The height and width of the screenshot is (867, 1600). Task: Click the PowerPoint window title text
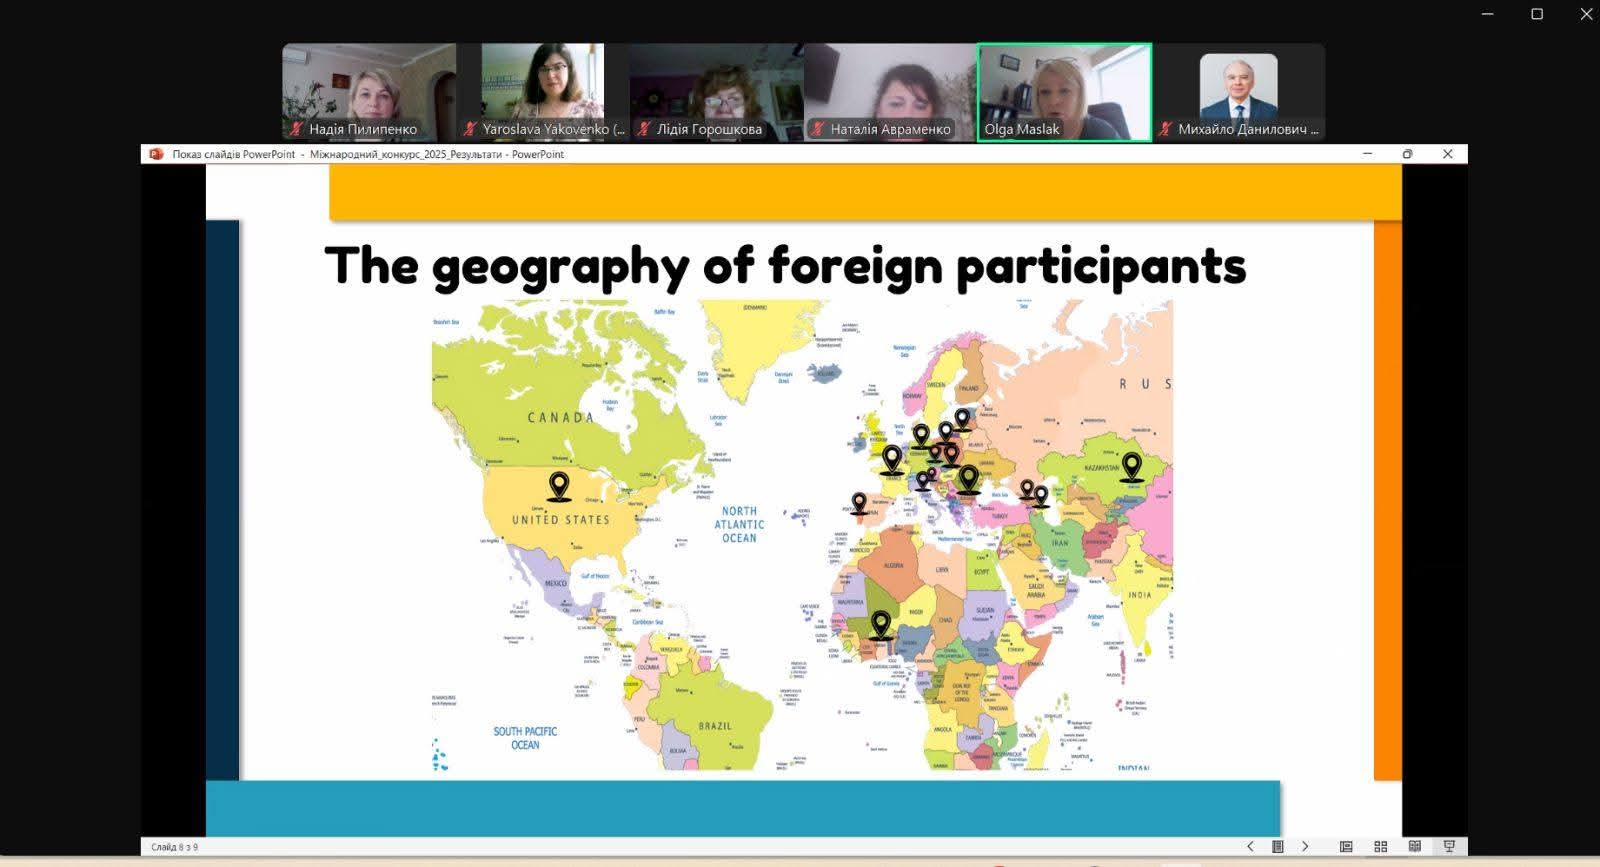click(368, 154)
